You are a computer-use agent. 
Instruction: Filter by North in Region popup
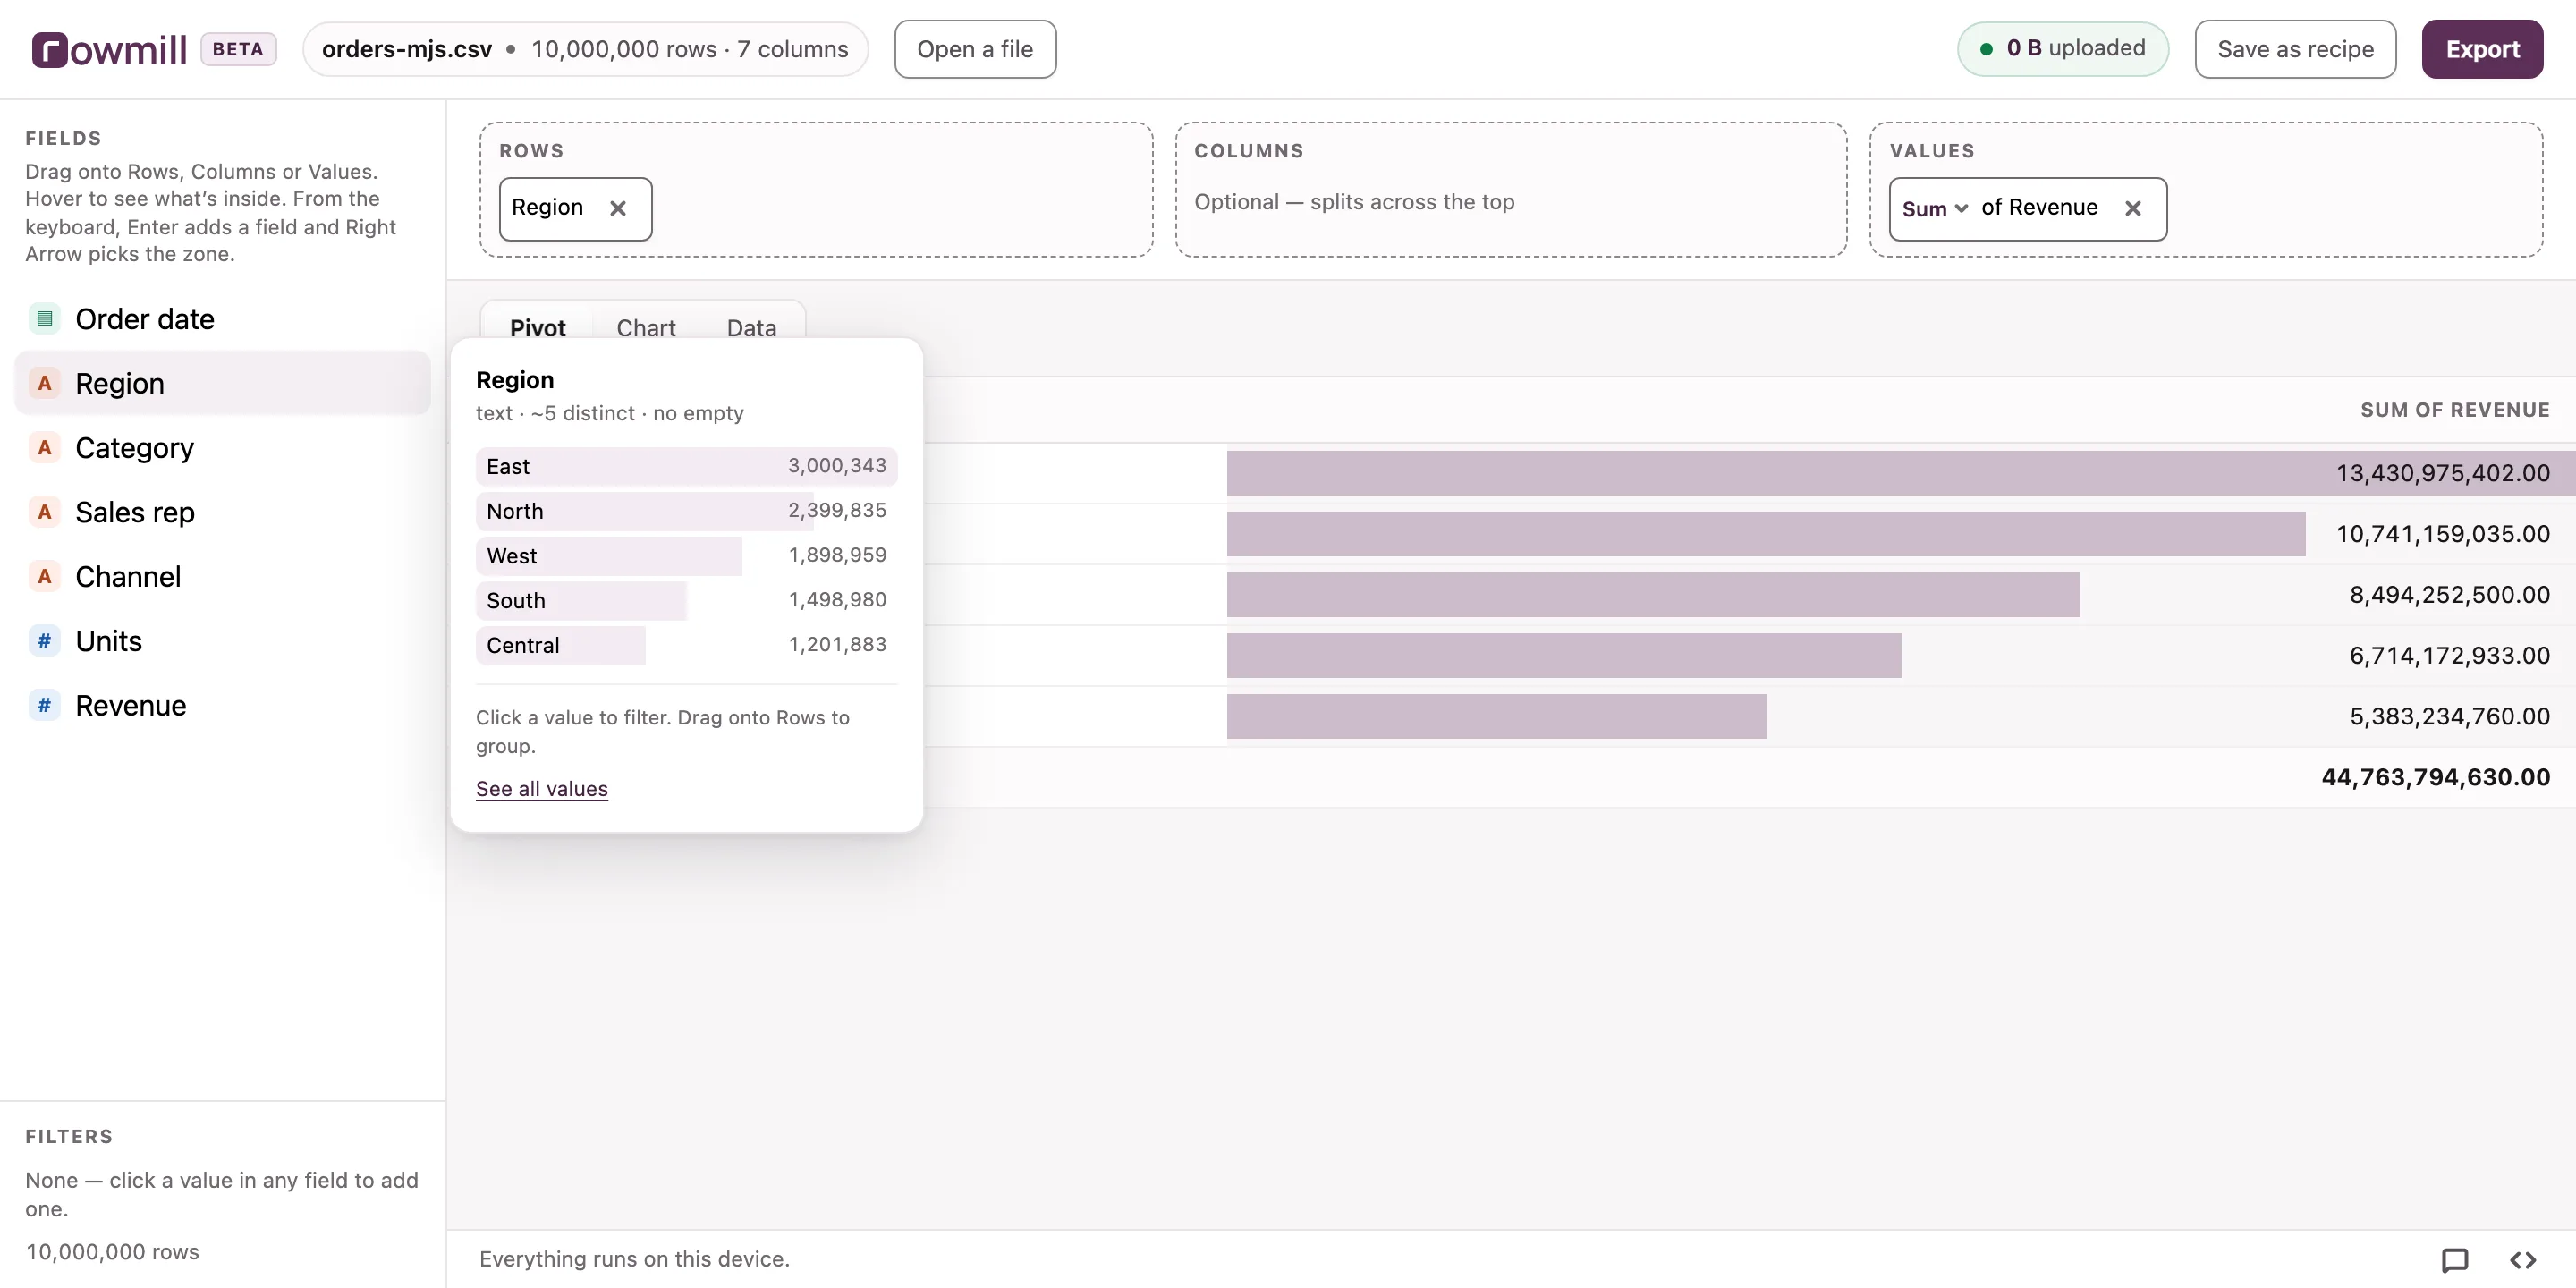click(686, 511)
